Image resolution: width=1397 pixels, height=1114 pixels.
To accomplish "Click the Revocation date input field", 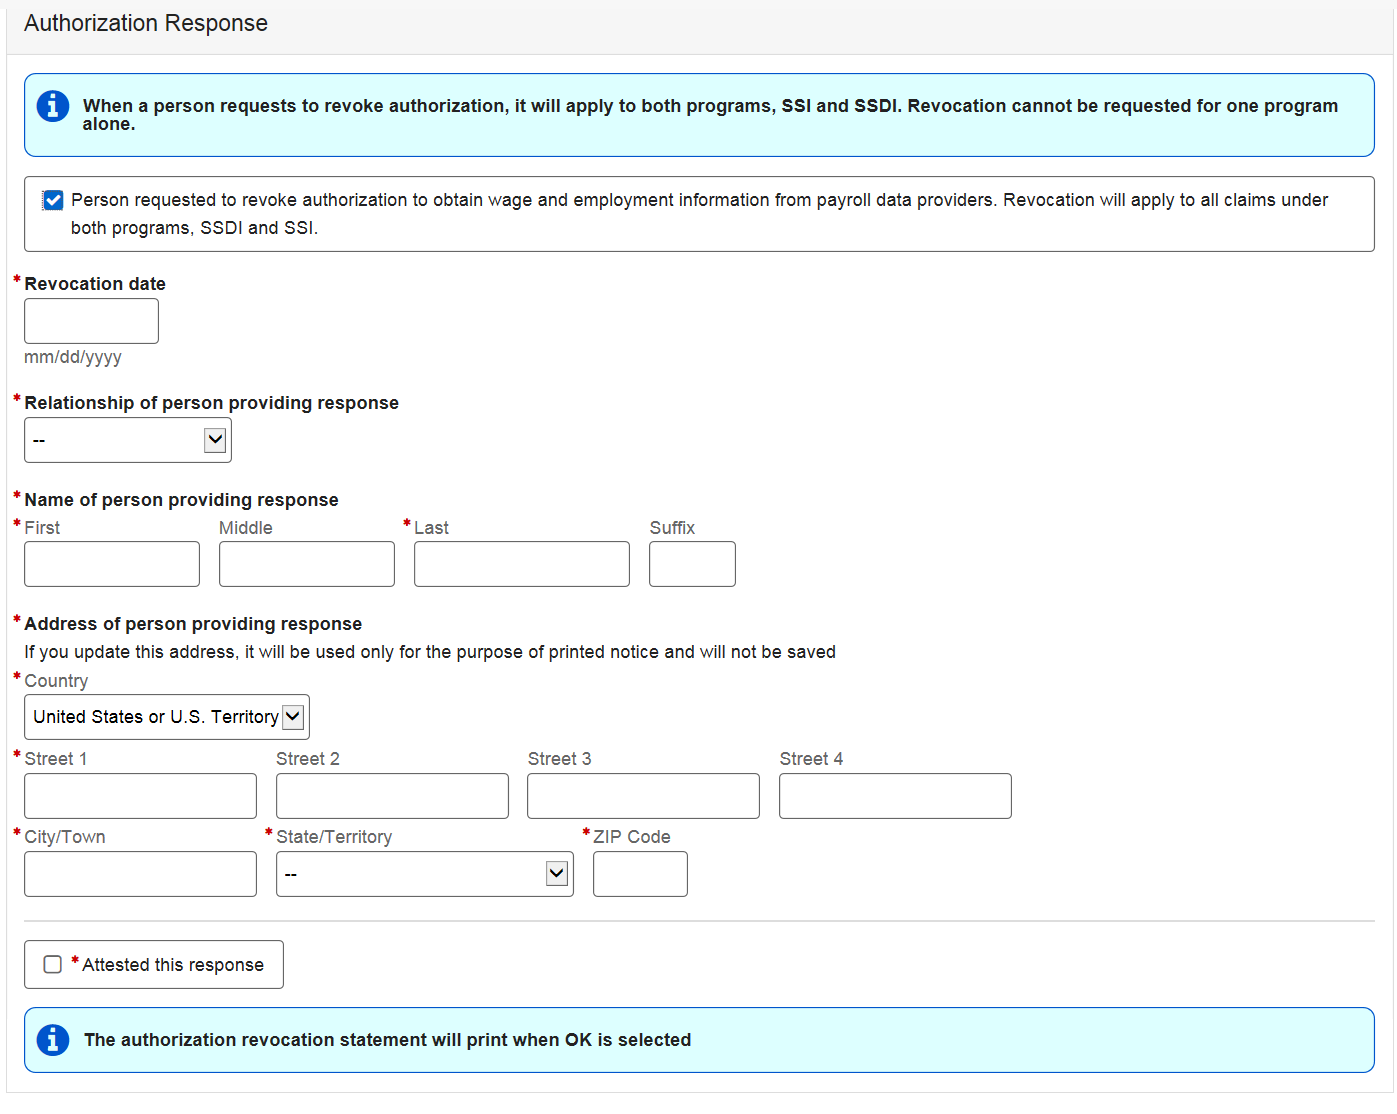I will (x=91, y=321).
